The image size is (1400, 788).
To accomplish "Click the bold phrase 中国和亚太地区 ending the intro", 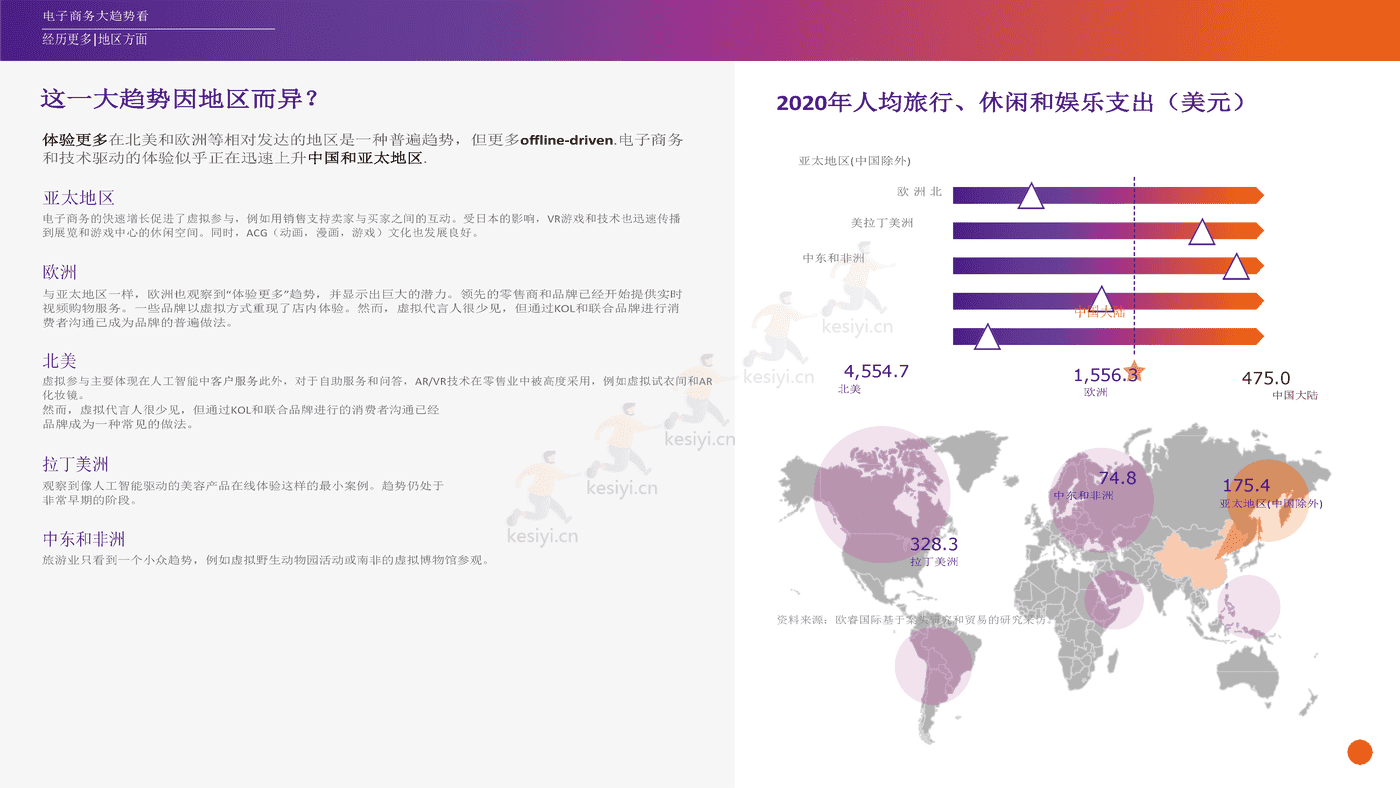I will [x=365, y=158].
